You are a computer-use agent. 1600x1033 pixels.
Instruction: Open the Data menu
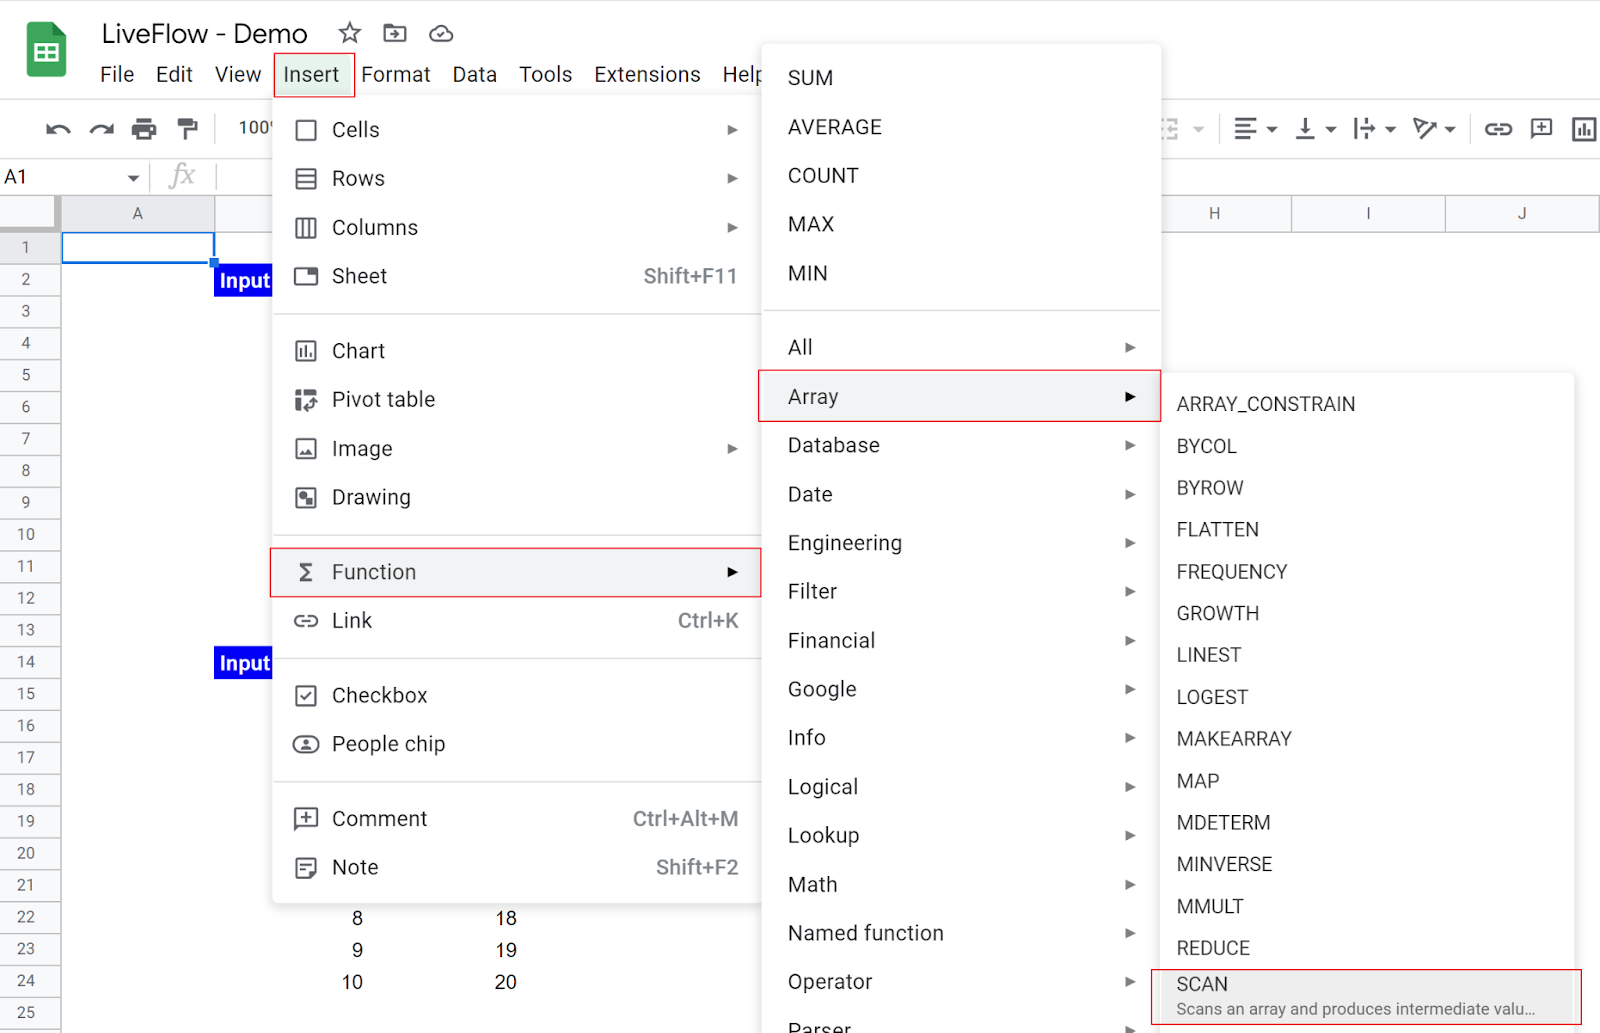pyautogui.click(x=474, y=74)
